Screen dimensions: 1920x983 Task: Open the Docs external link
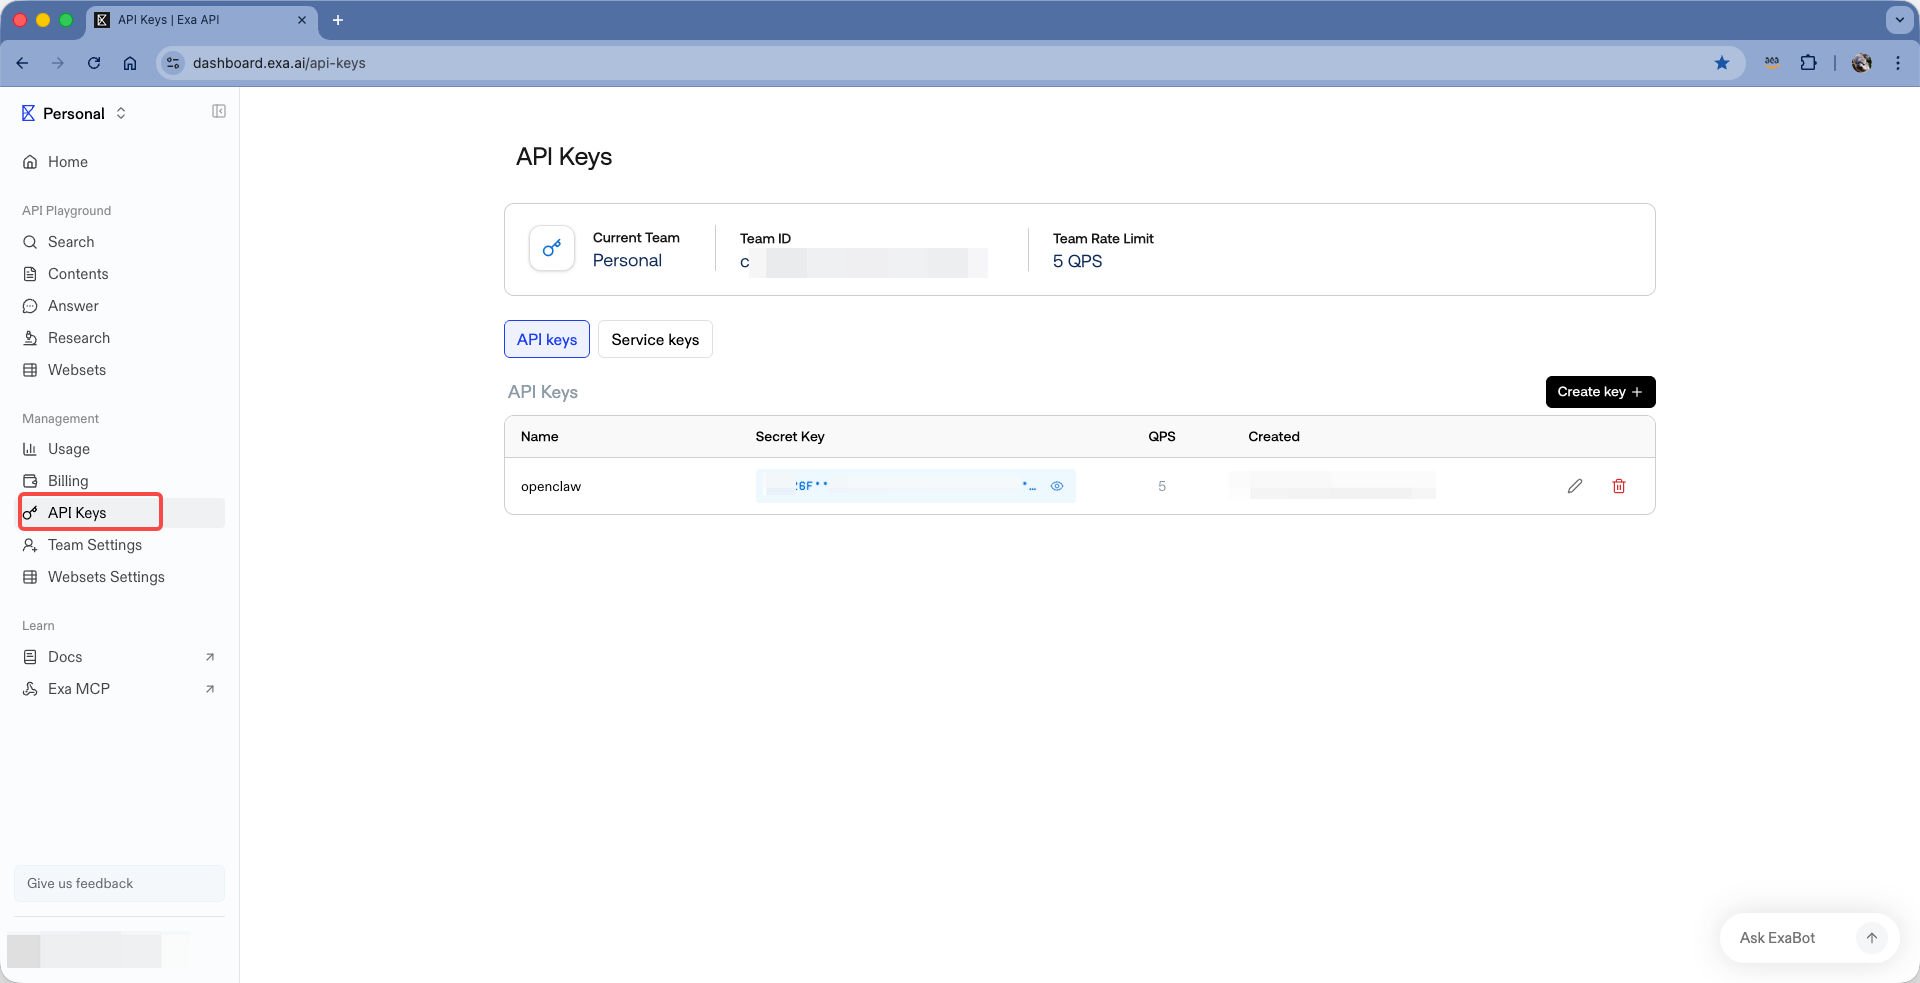pyautogui.click(x=66, y=657)
